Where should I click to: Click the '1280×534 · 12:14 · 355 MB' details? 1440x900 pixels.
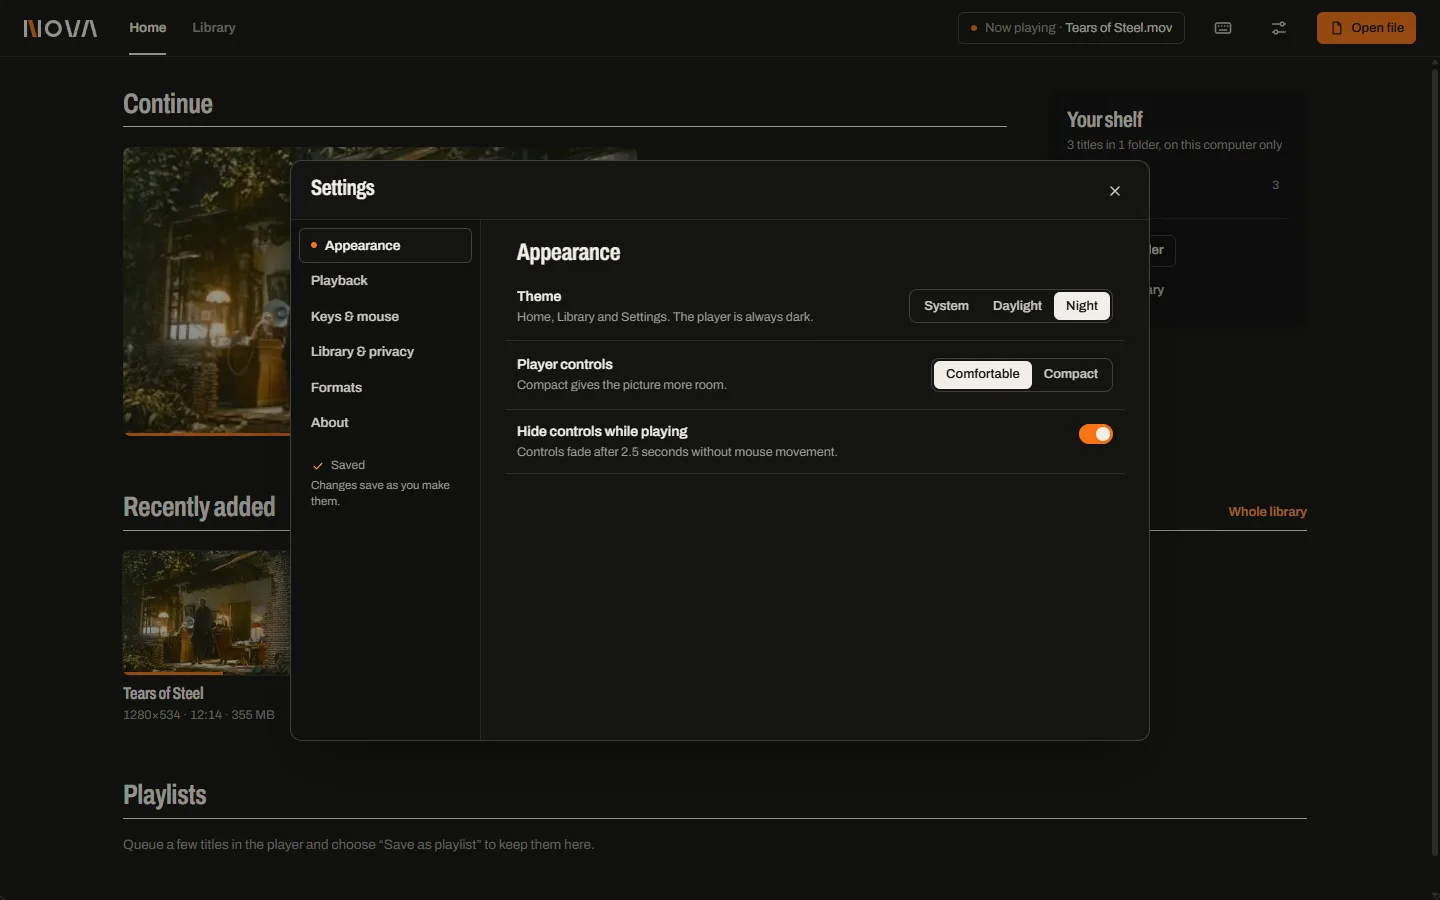click(x=199, y=715)
